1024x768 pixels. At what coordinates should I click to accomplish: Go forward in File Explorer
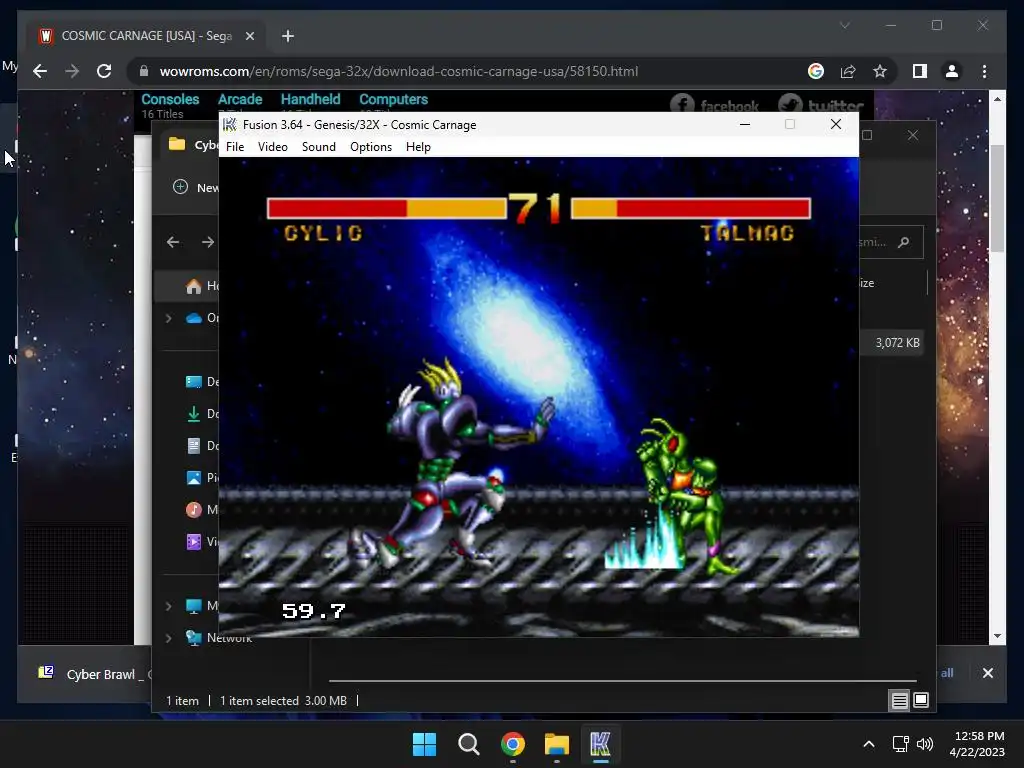coord(208,242)
